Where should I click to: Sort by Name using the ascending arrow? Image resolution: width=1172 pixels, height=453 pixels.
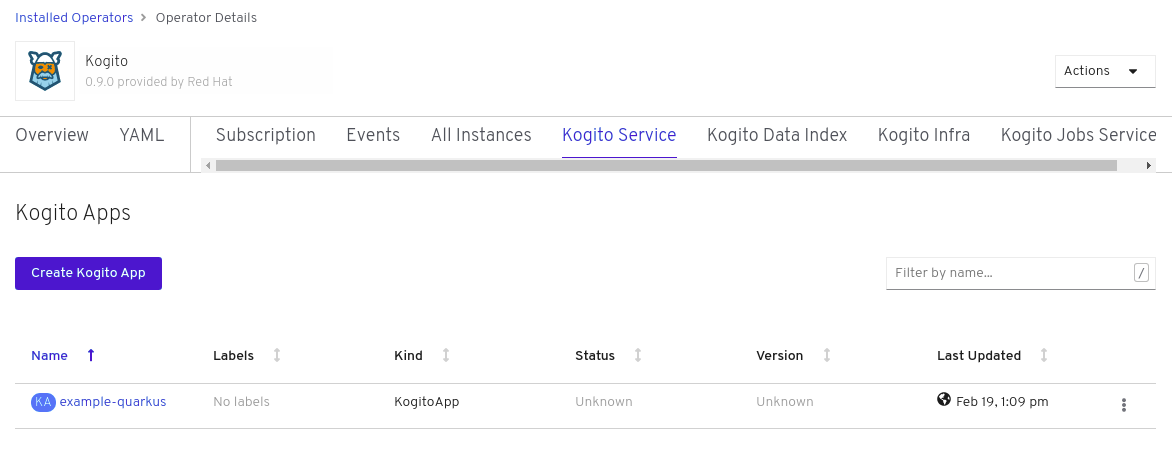91,356
